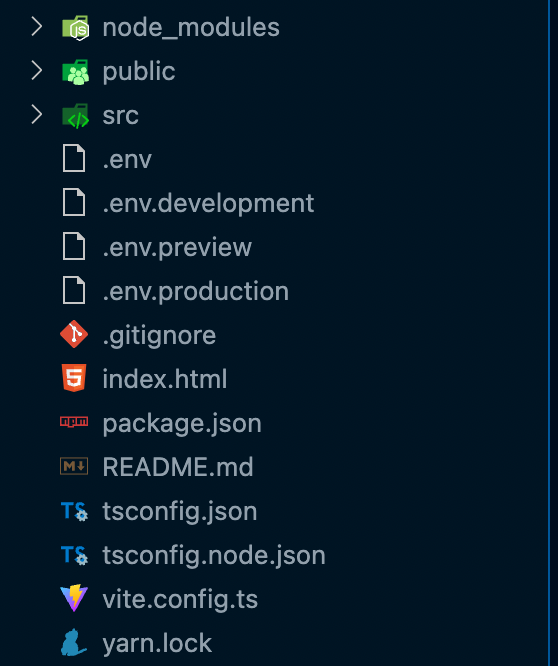Click the green public folder icon
The width and height of the screenshot is (558, 666).
click(x=75, y=72)
